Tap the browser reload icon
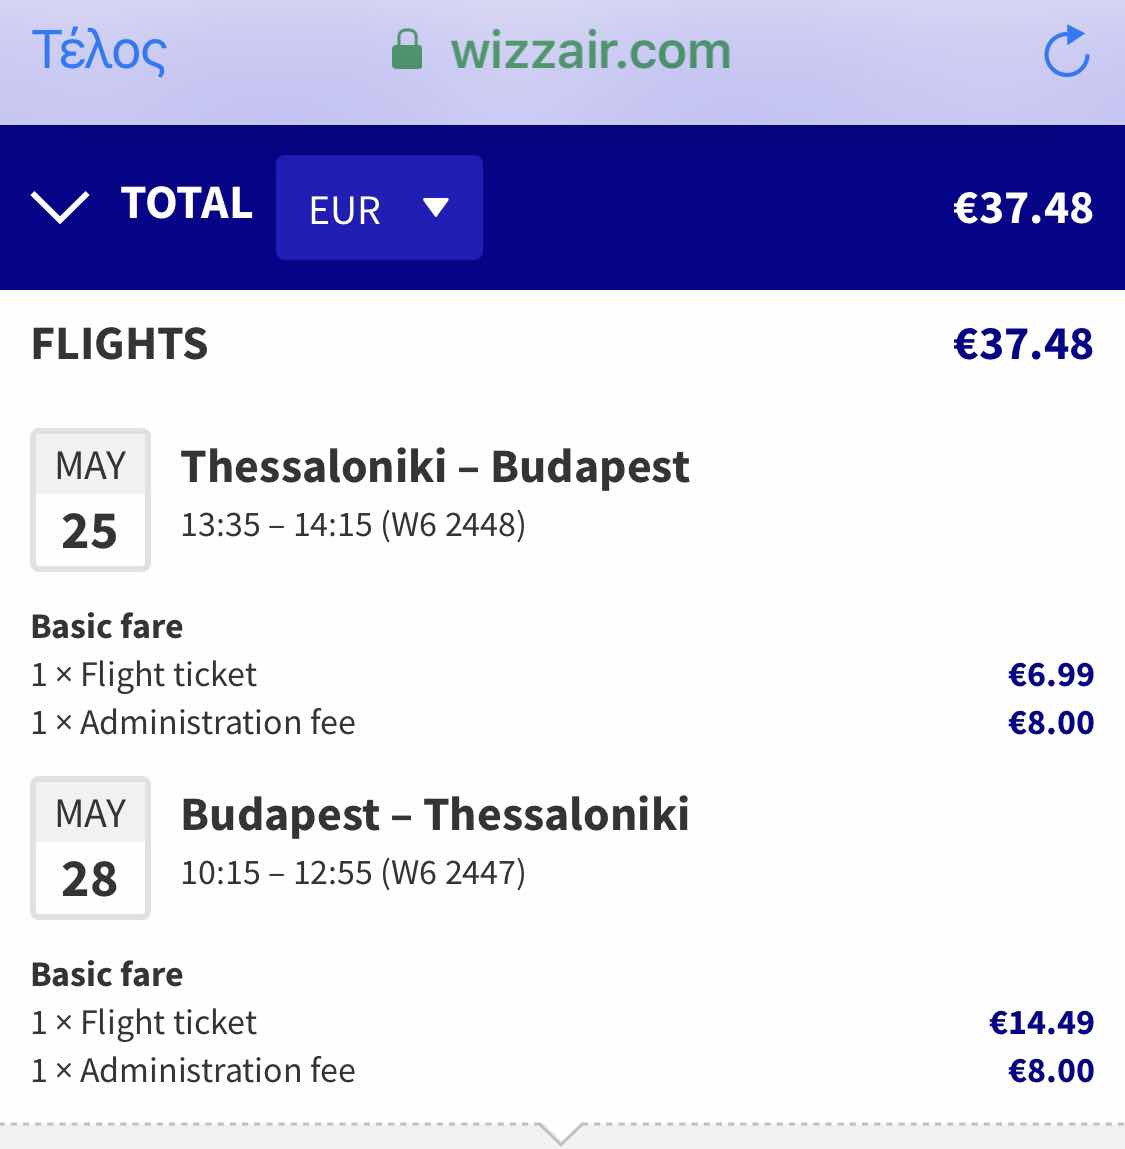Screen dimensions: 1125x1149 (x=1066, y=51)
